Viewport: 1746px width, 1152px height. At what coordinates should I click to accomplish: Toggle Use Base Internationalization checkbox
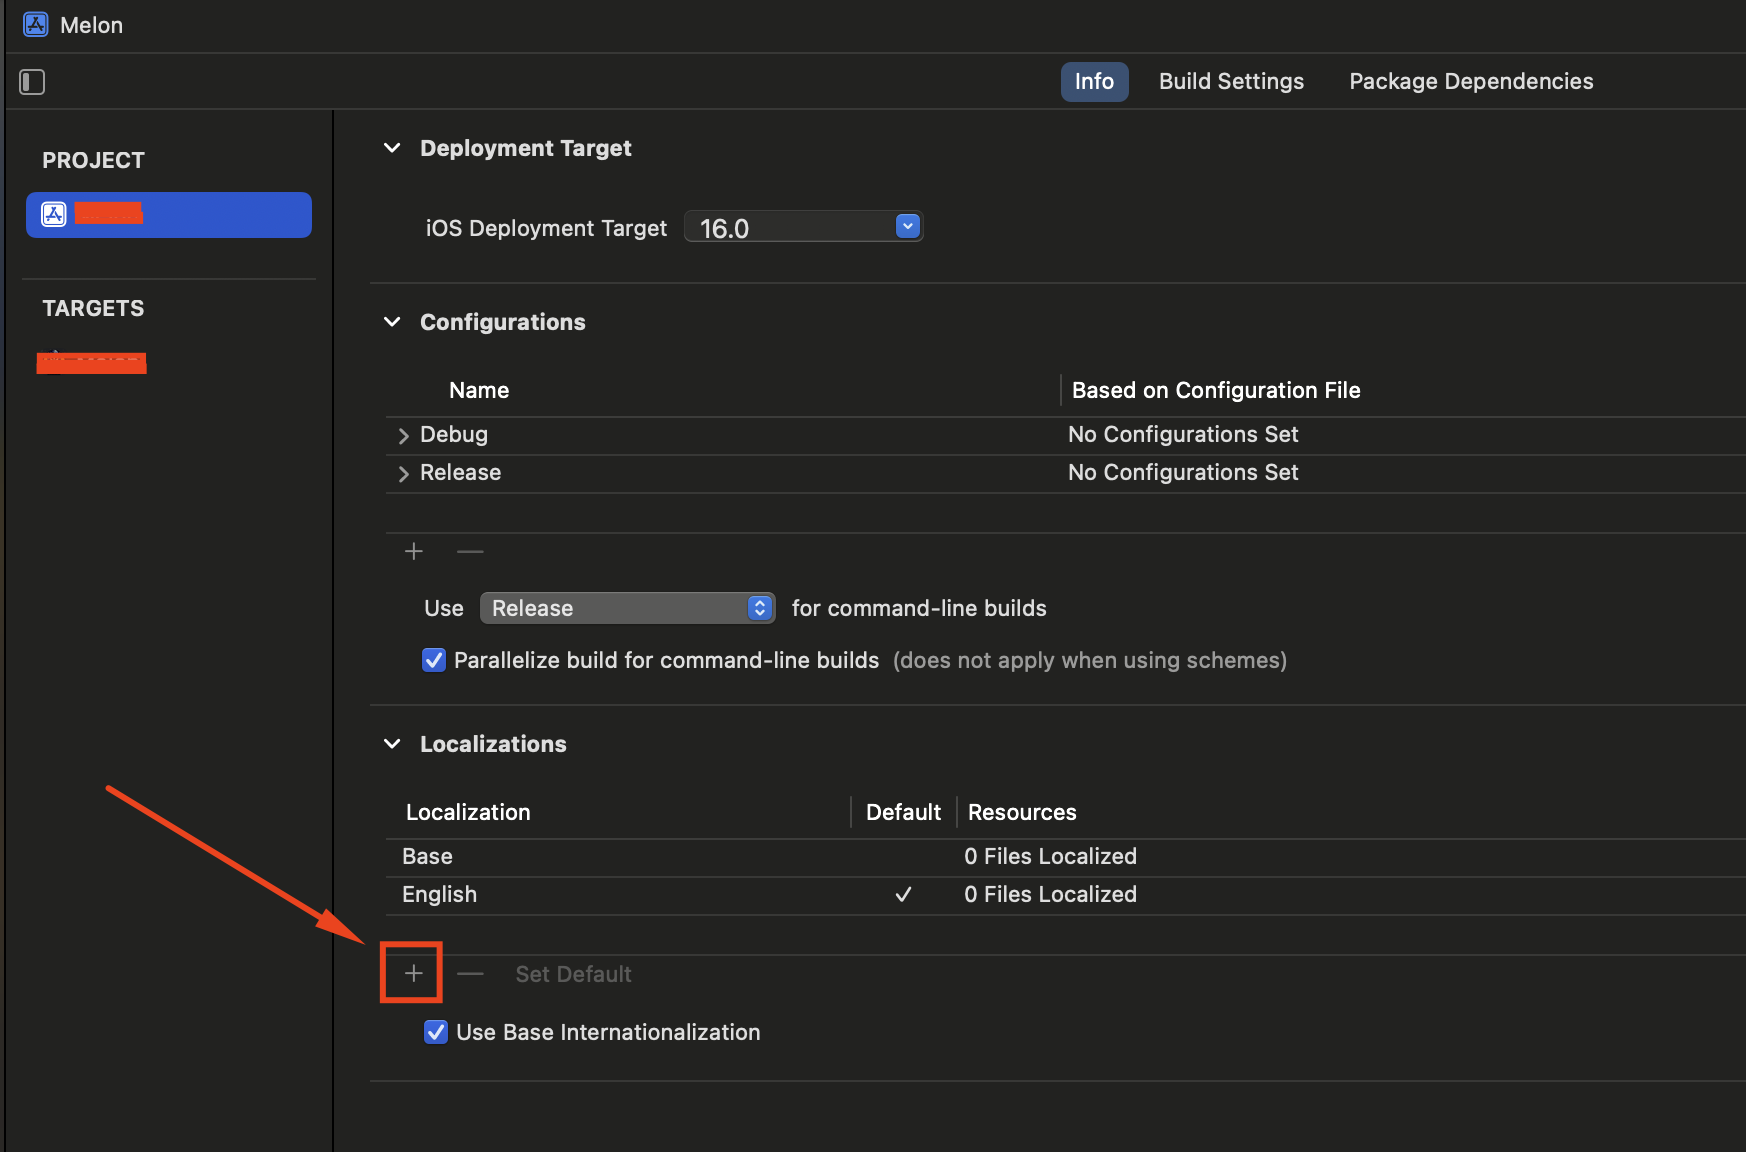click(436, 1032)
